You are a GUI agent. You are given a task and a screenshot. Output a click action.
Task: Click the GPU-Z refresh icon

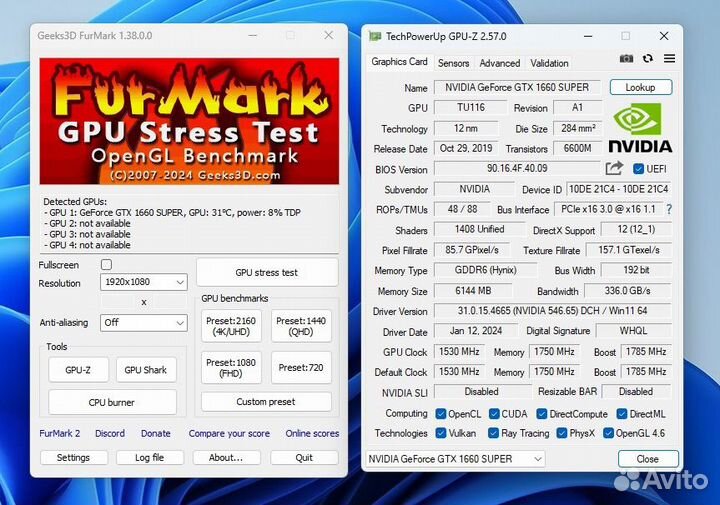pyautogui.click(x=648, y=59)
